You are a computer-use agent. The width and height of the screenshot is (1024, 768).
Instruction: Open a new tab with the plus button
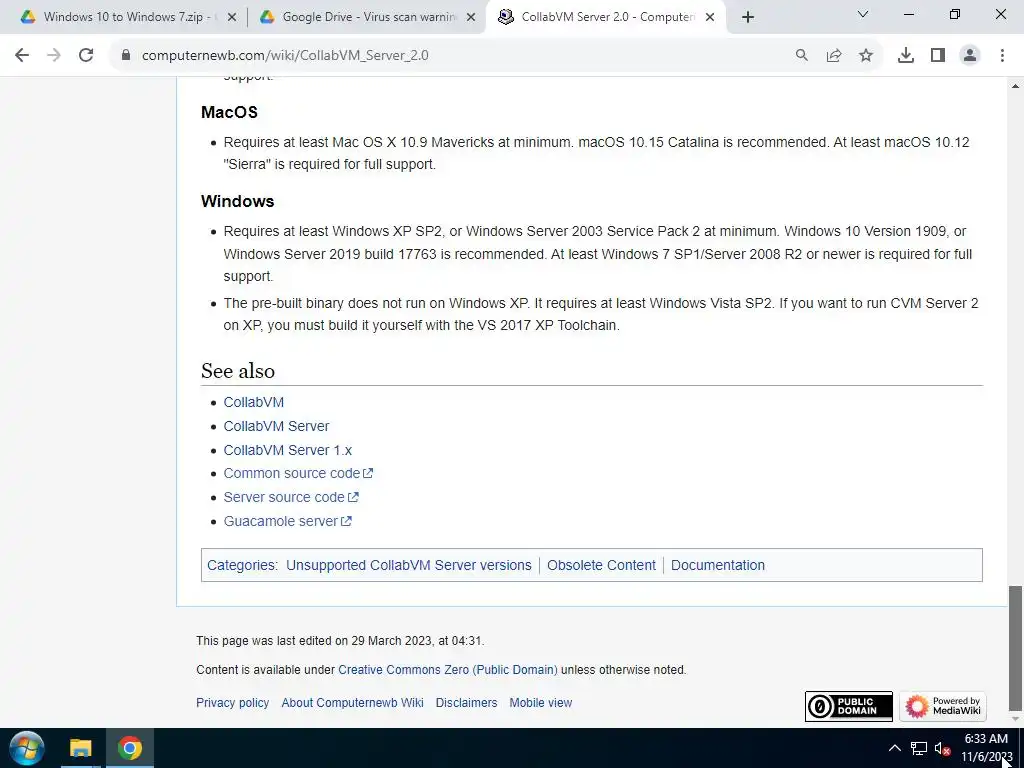coord(748,18)
